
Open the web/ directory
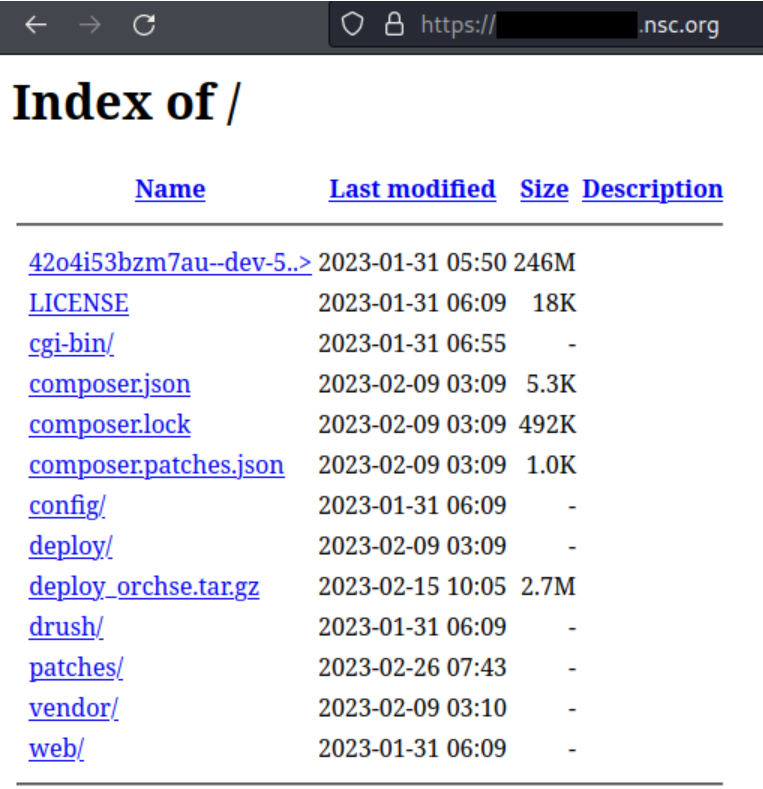(x=56, y=749)
